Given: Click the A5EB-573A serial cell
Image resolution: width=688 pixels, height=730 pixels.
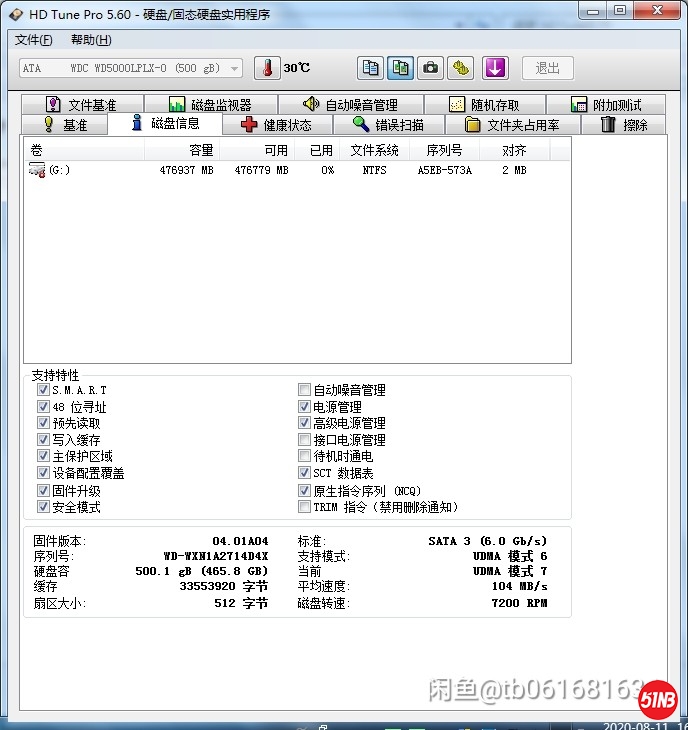Looking at the screenshot, I should tap(445, 170).
